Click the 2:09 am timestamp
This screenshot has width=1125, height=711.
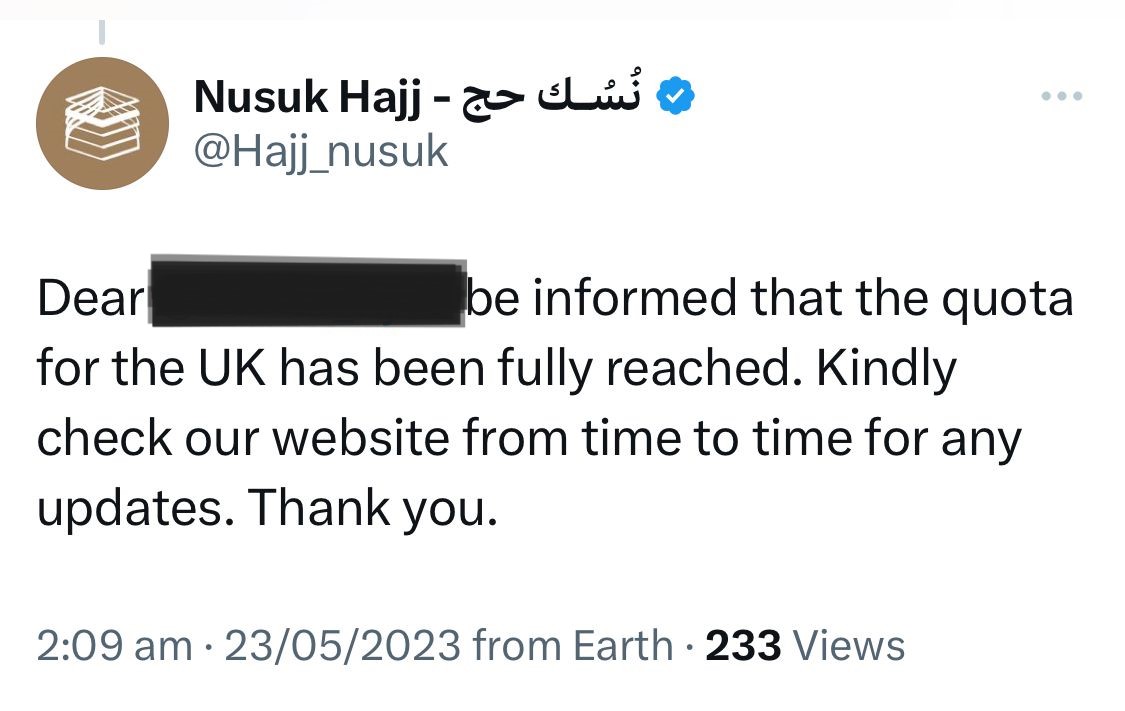[114, 646]
